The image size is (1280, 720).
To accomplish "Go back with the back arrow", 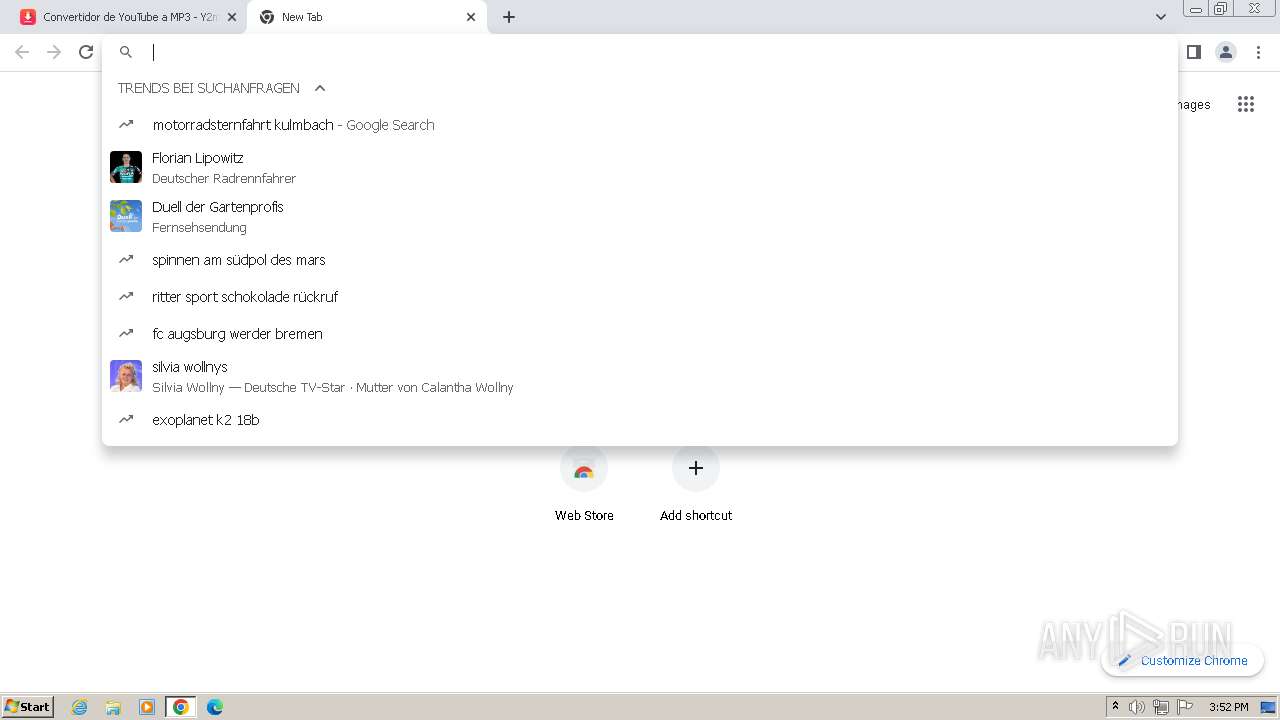I will (x=22, y=52).
